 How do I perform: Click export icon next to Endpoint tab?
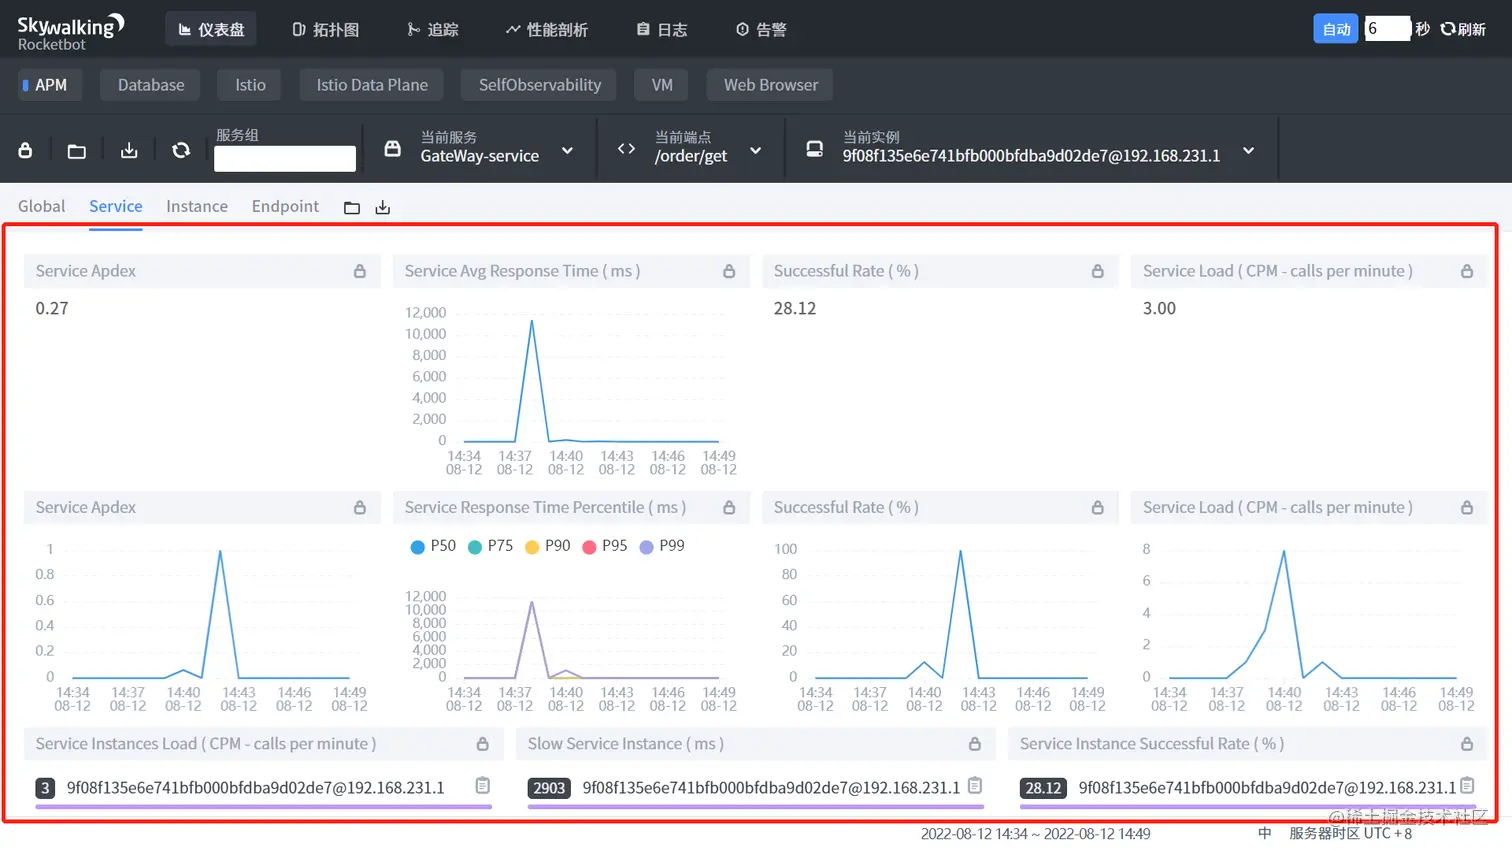(x=382, y=207)
